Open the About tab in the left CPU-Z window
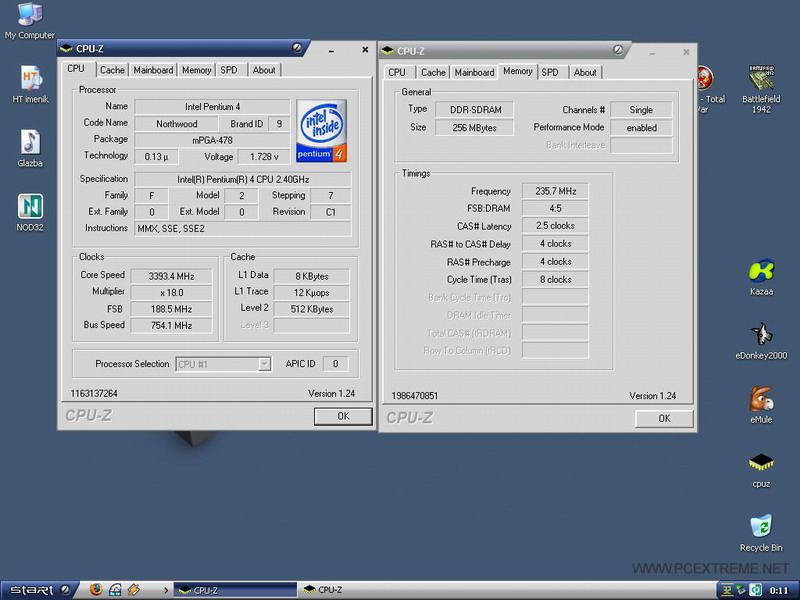800x600 pixels. (264, 70)
